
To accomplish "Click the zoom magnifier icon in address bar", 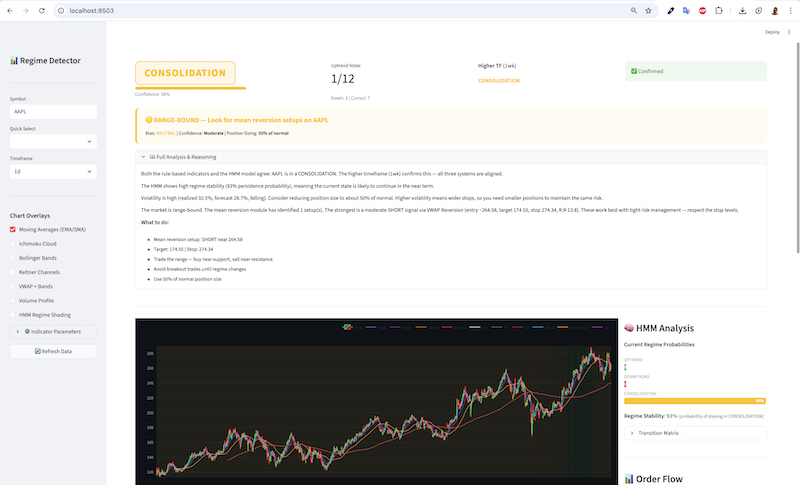I will pos(633,10).
